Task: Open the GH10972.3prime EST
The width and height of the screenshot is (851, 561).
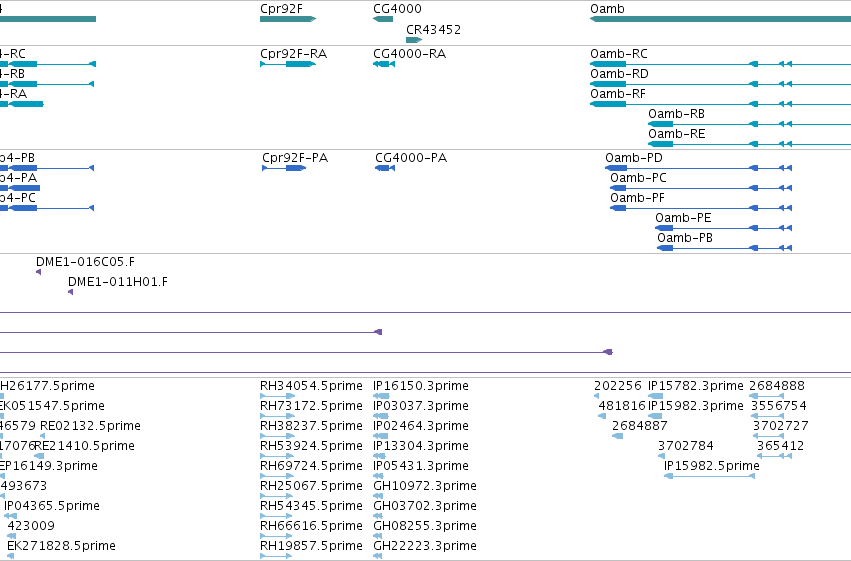Action: 378,496
